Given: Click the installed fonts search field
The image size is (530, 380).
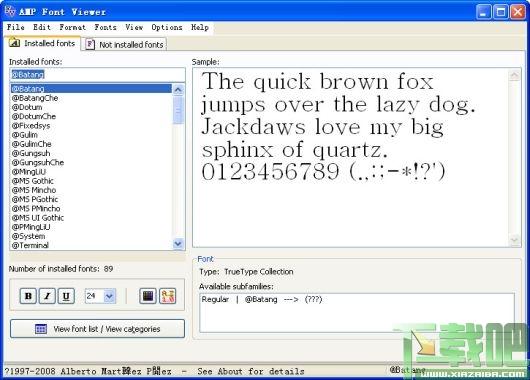Looking at the screenshot, I should coord(97,74).
